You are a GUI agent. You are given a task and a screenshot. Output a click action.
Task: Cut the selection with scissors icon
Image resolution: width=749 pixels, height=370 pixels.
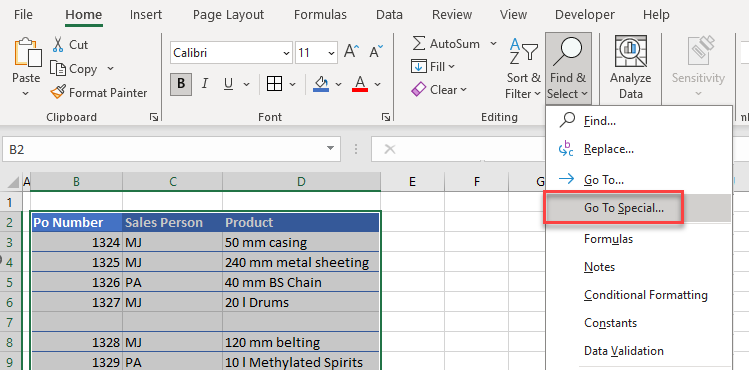(x=58, y=45)
